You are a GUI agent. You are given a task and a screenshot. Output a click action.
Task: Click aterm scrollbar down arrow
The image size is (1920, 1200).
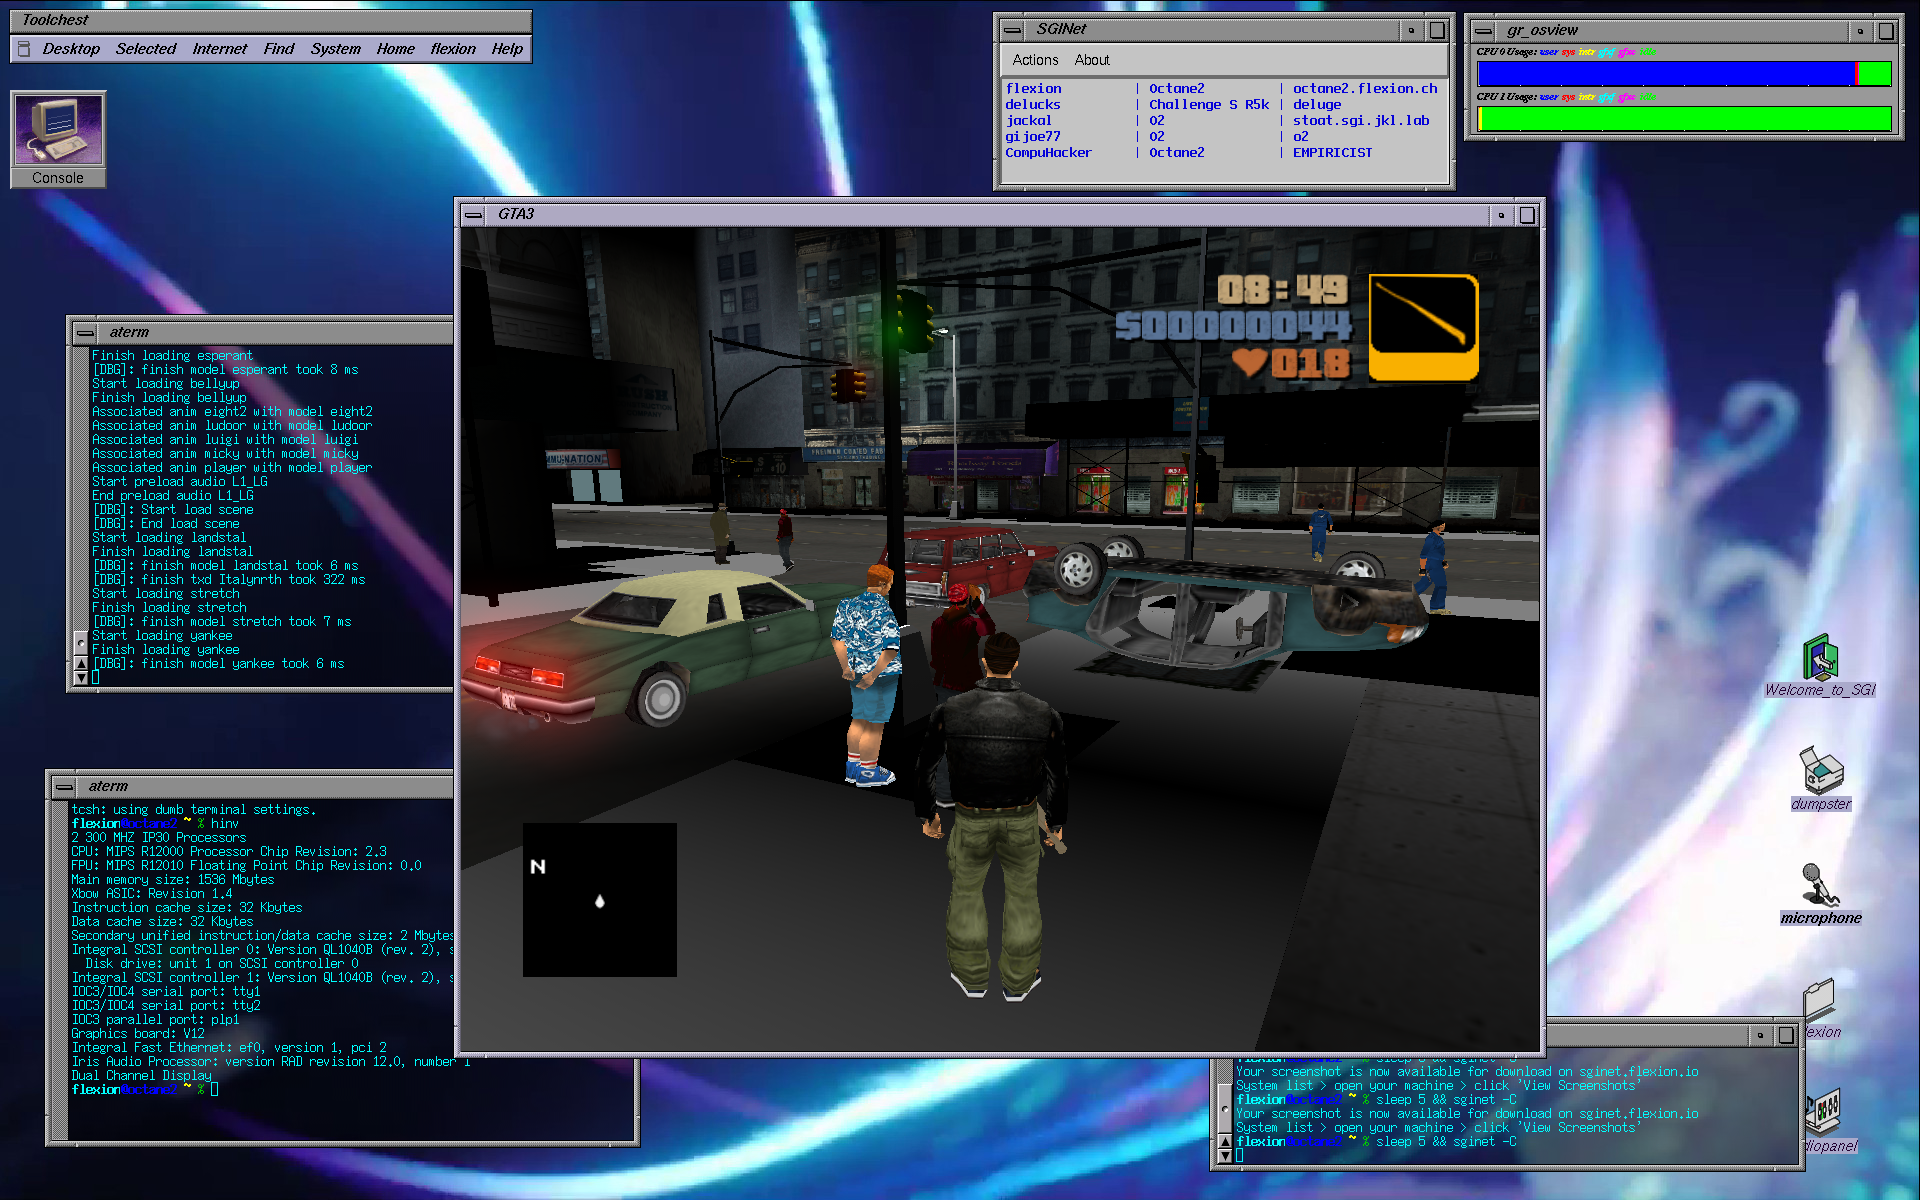coord(81,678)
